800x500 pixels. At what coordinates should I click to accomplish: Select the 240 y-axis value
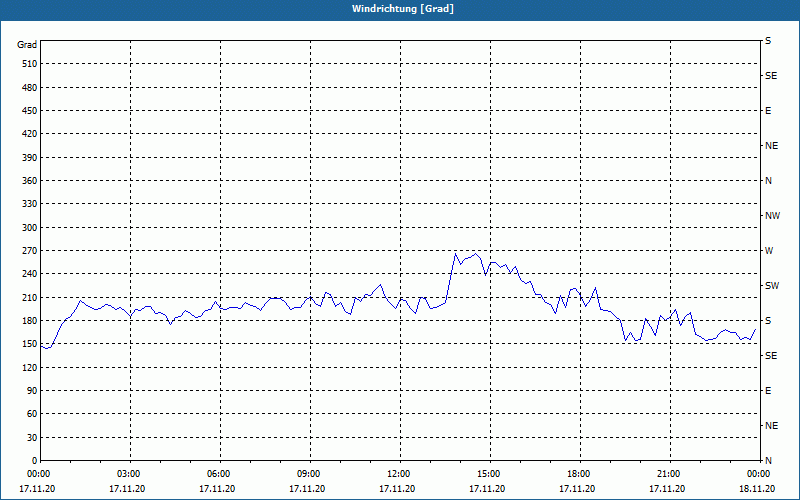(x=30, y=273)
